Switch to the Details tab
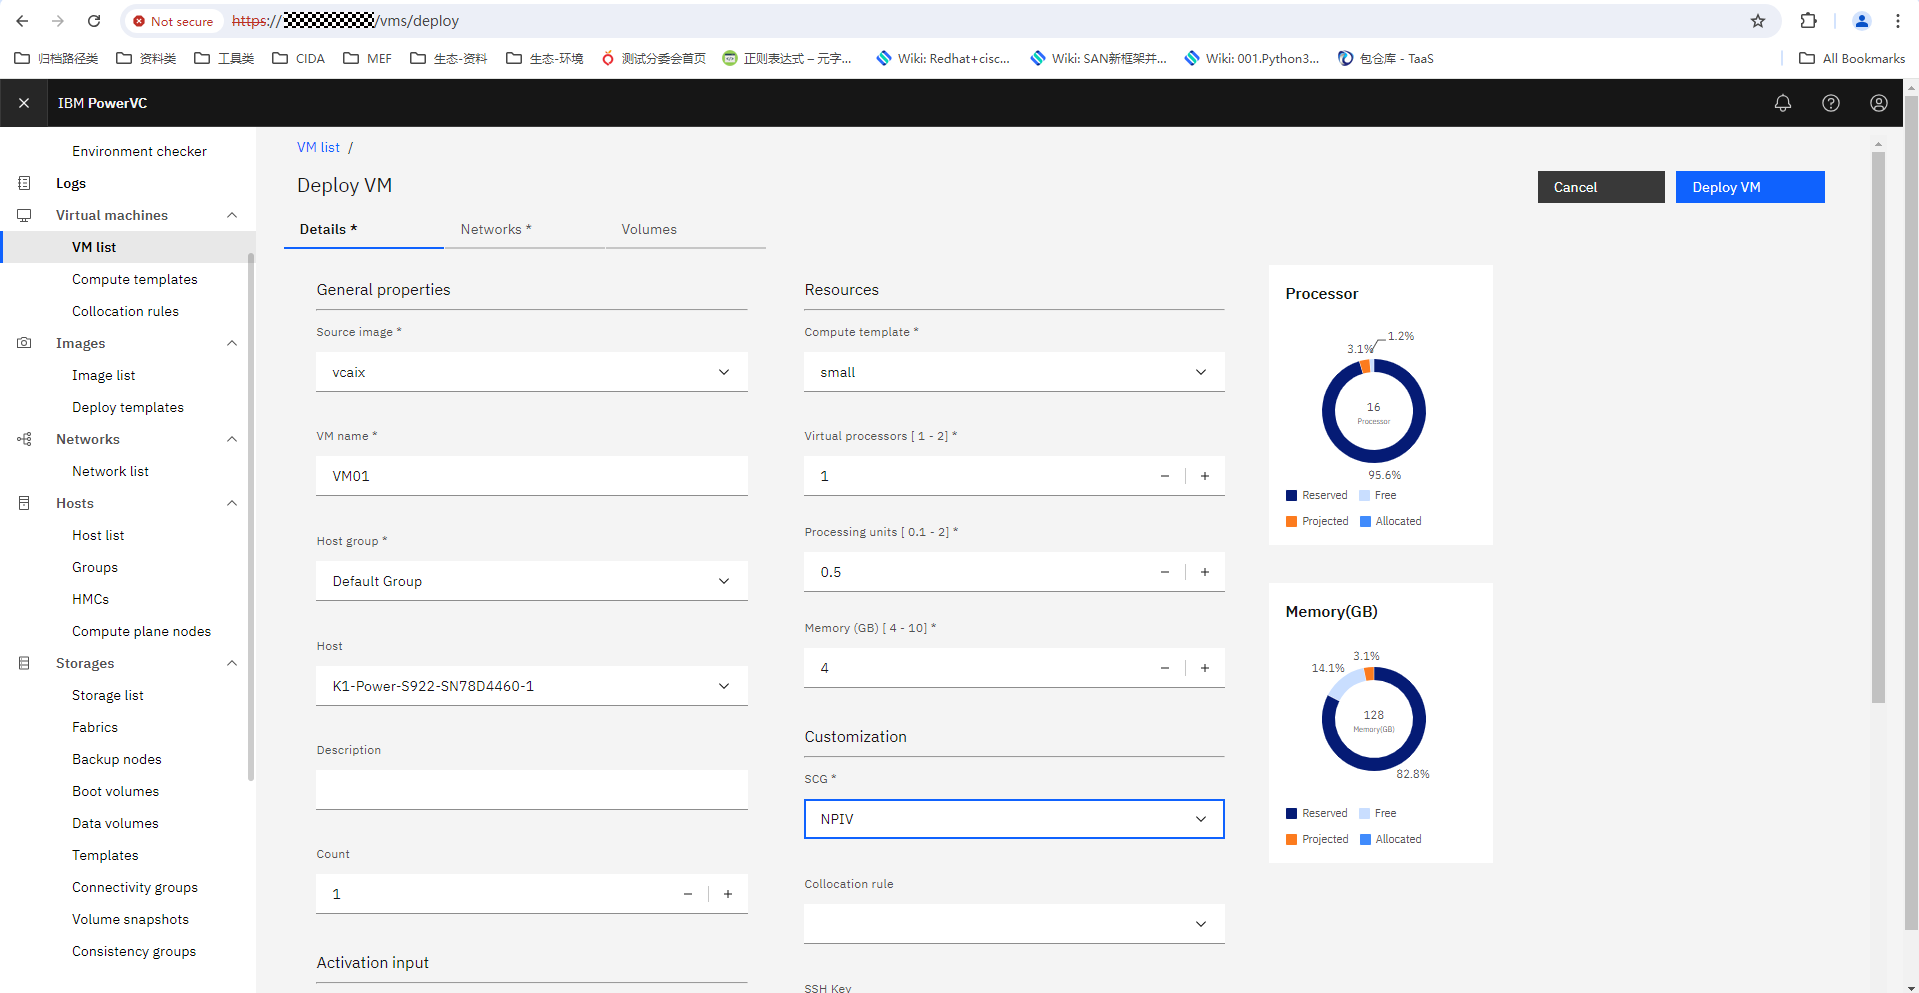 pos(364,229)
